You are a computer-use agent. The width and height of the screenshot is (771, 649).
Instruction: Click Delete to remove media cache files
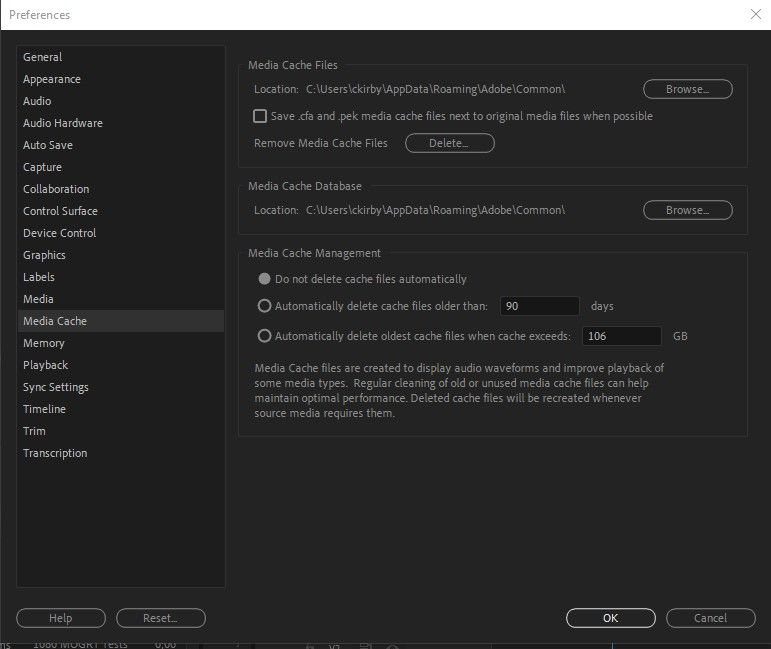449,143
